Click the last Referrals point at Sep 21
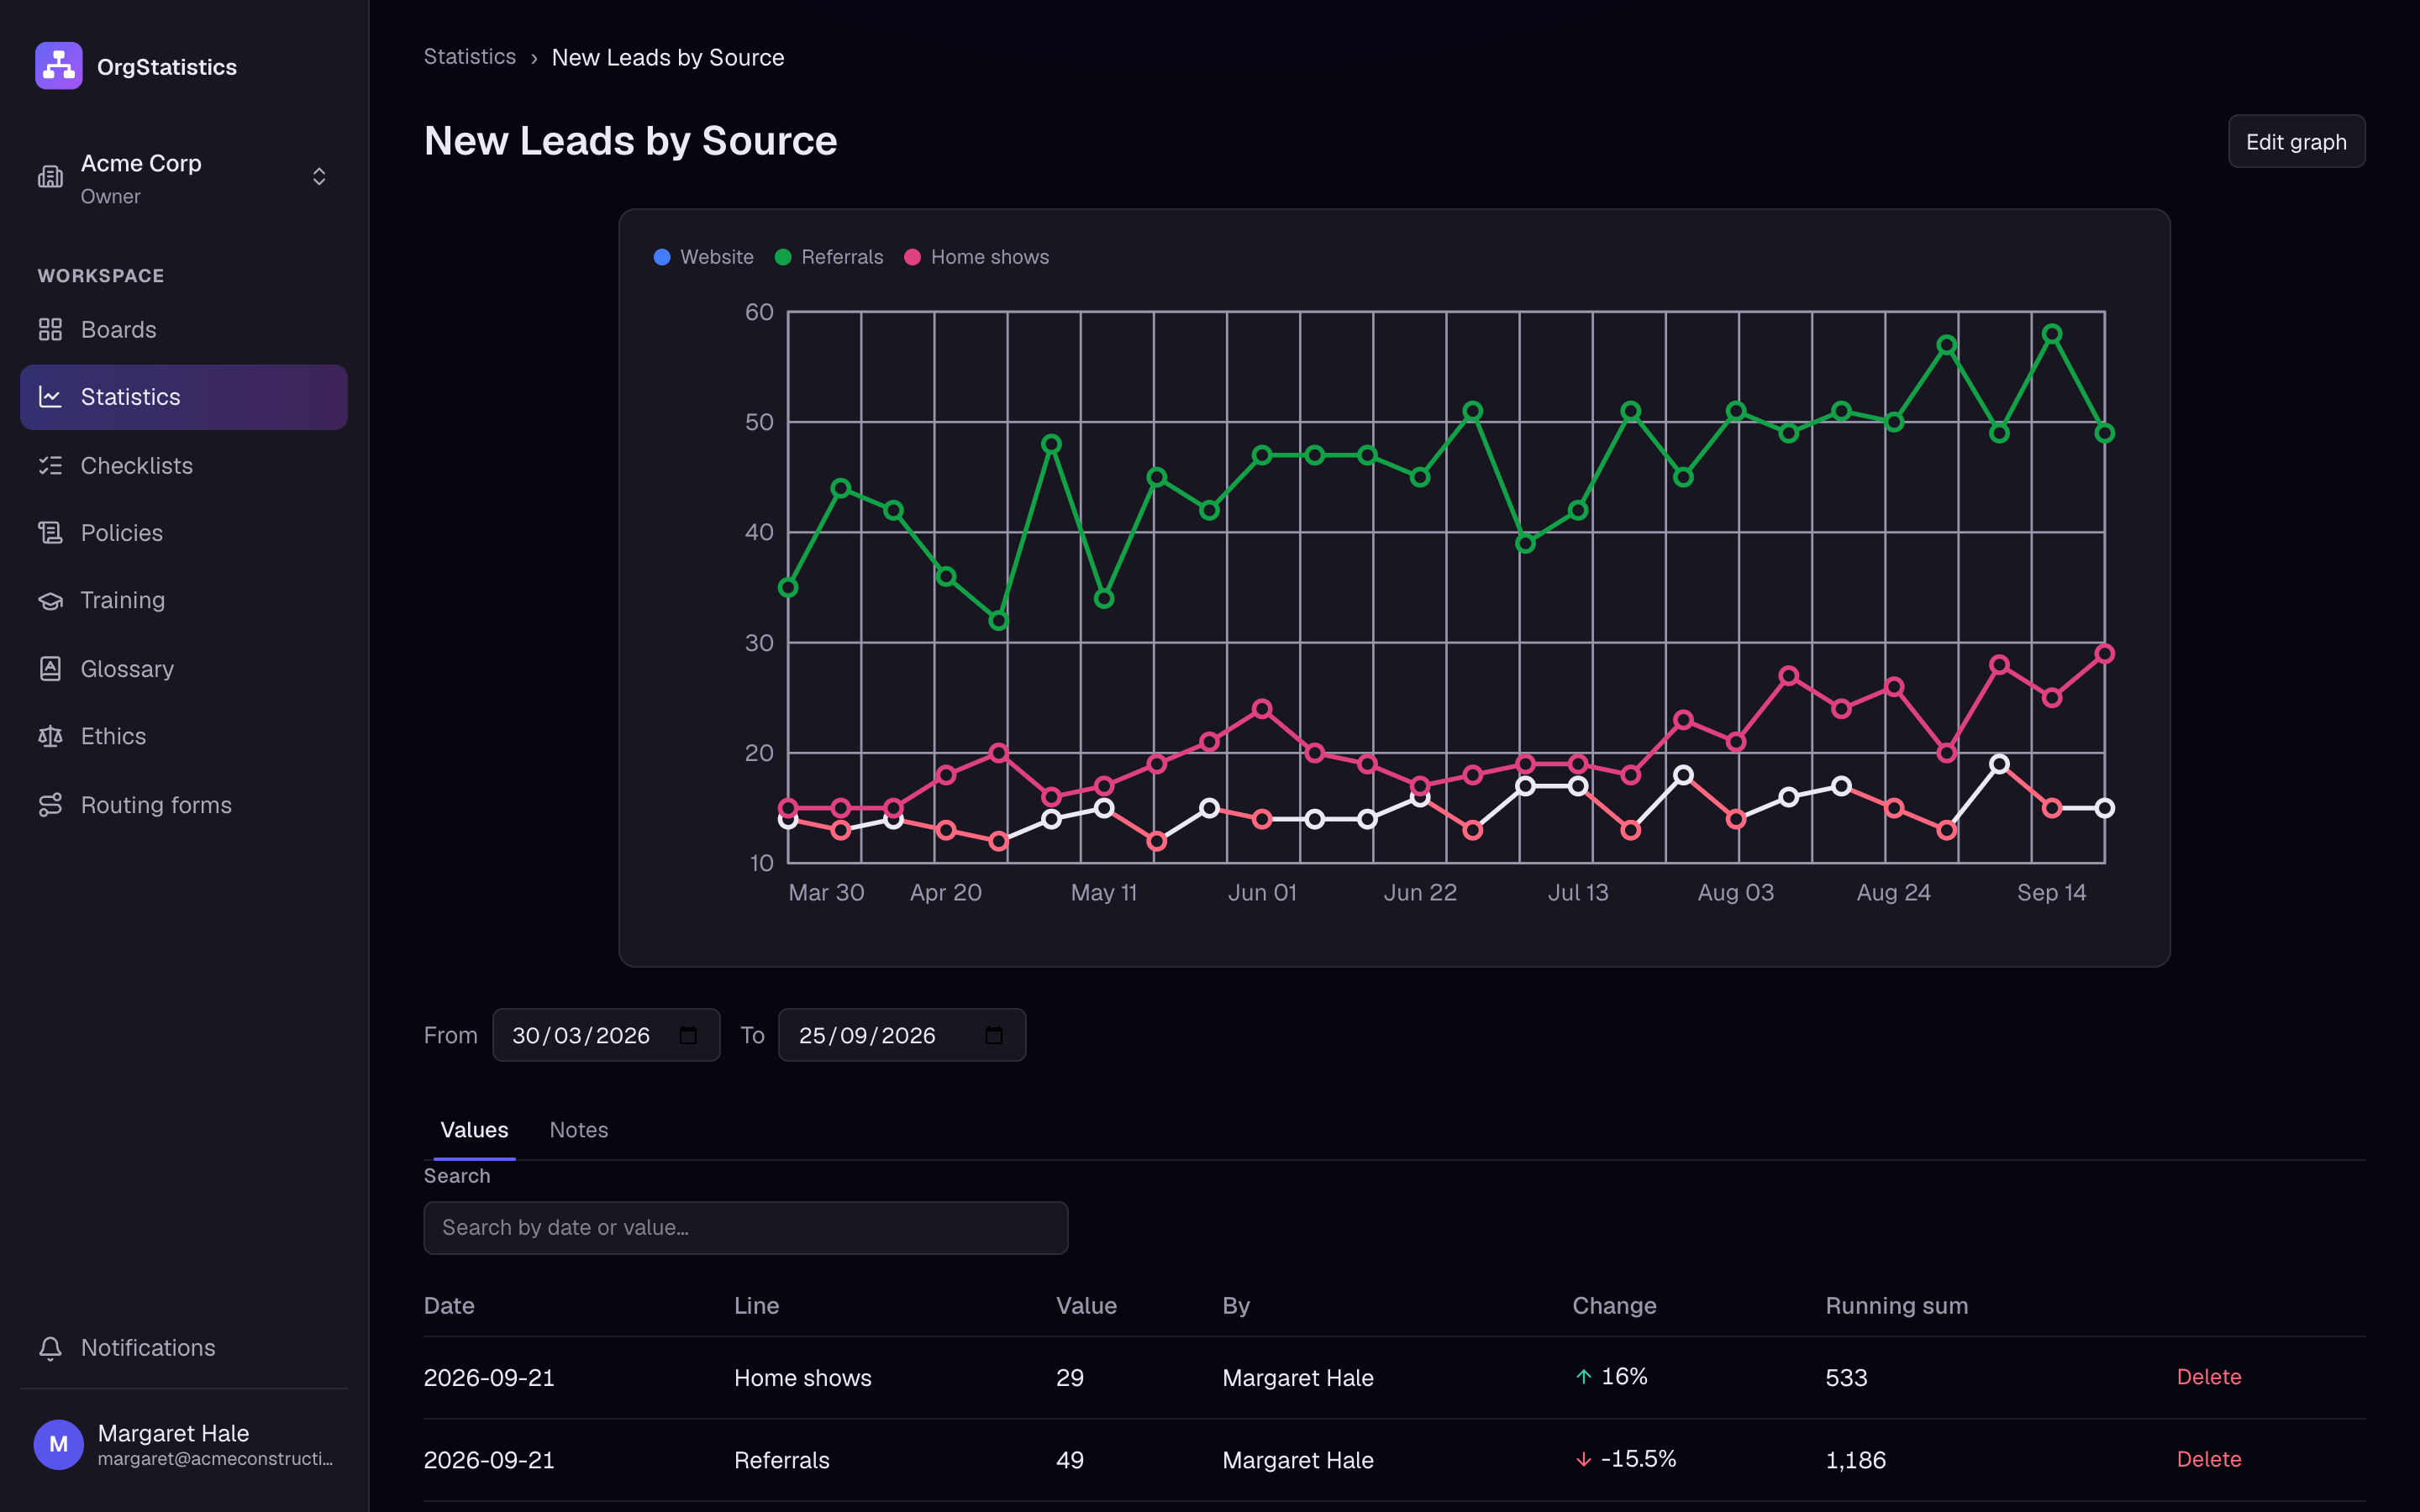The width and height of the screenshot is (2420, 1512). tap(2104, 433)
